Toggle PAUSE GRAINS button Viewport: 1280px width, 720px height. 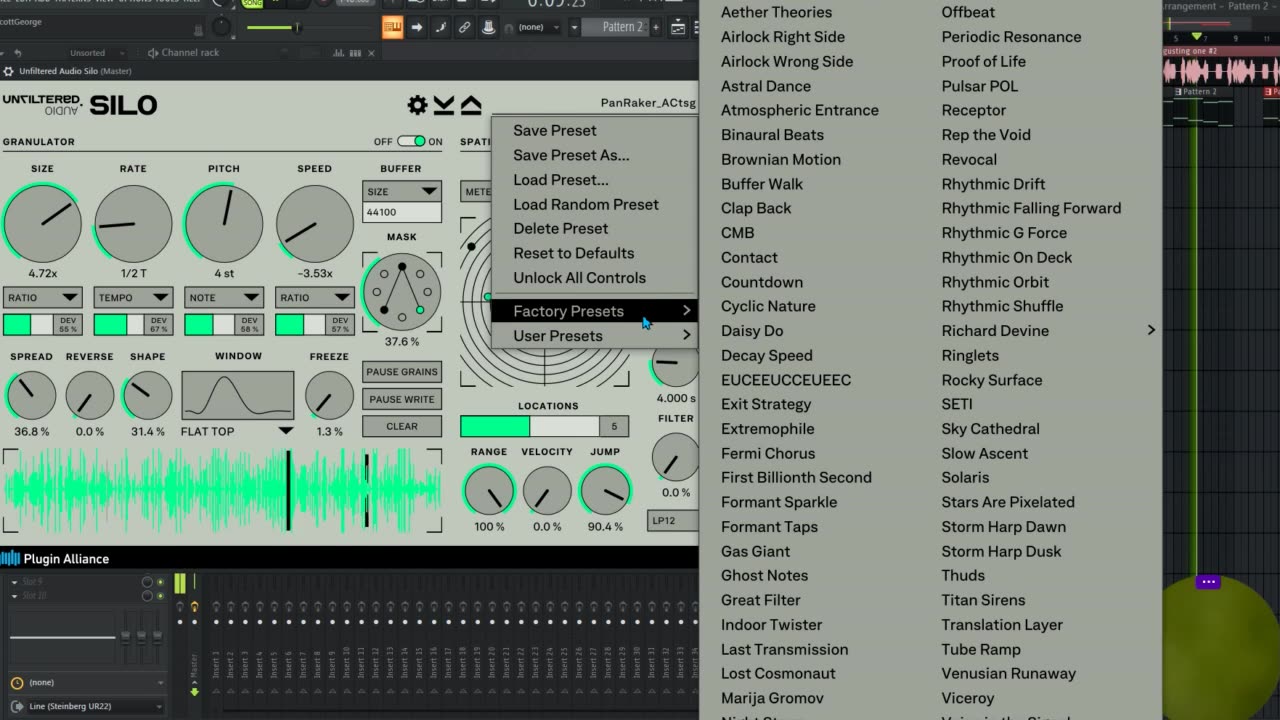click(402, 372)
